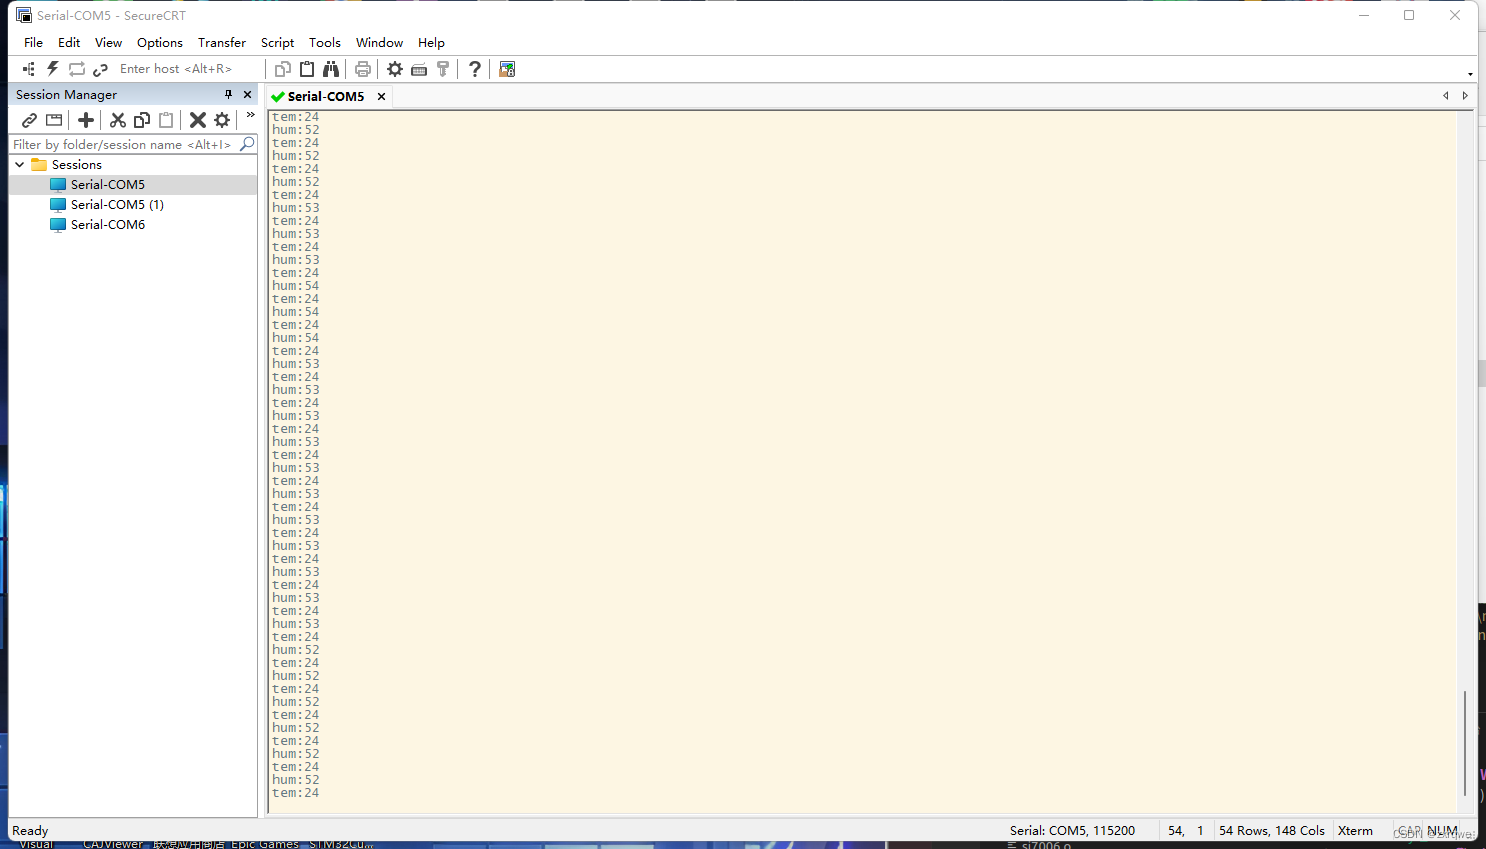Delete session with X icon in Session Manager

pyautogui.click(x=198, y=120)
